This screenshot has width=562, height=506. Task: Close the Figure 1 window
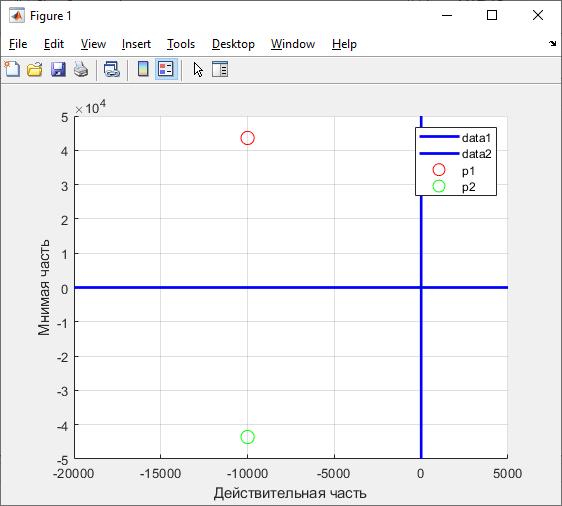click(538, 15)
